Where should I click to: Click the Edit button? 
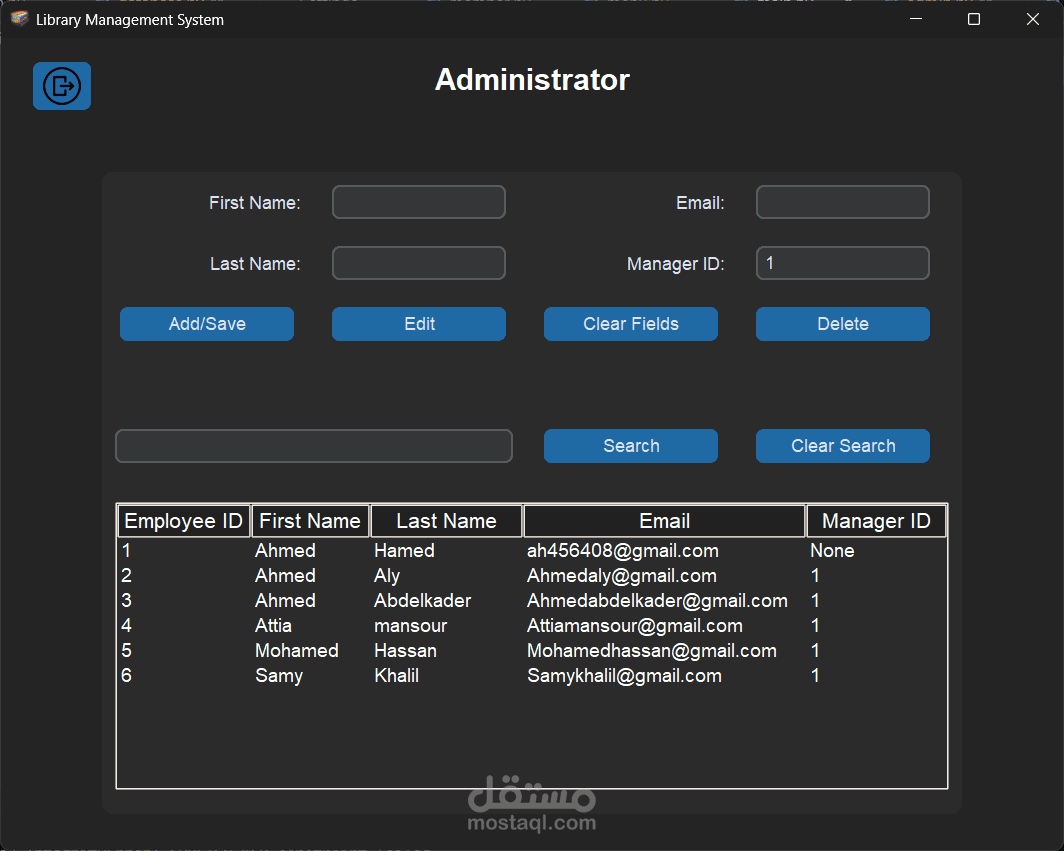tap(419, 324)
